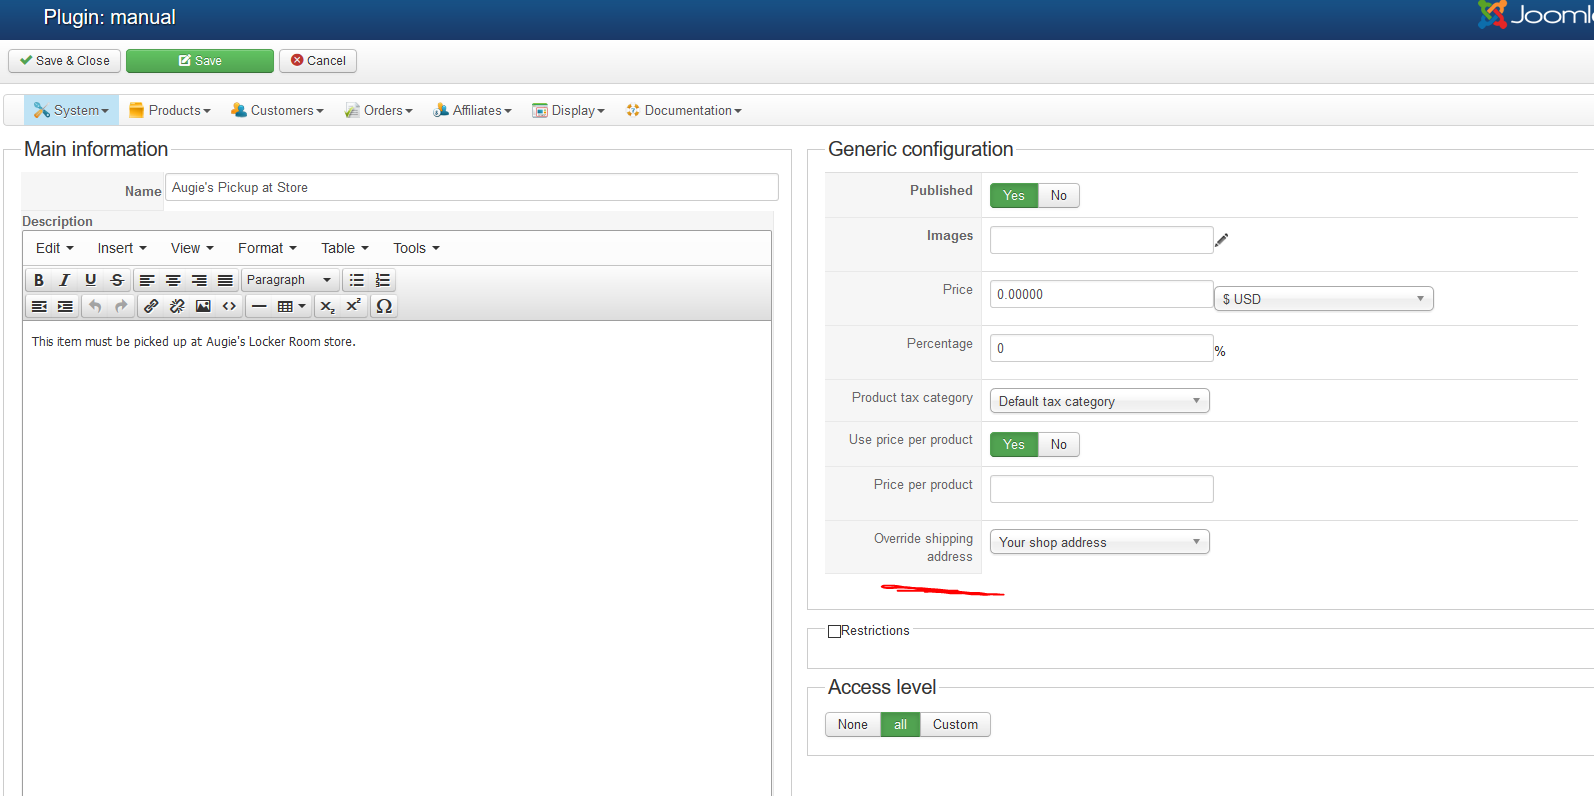Toggle bold formatting in the editor
Screen dimensions: 1594x796
pyautogui.click(x=39, y=280)
